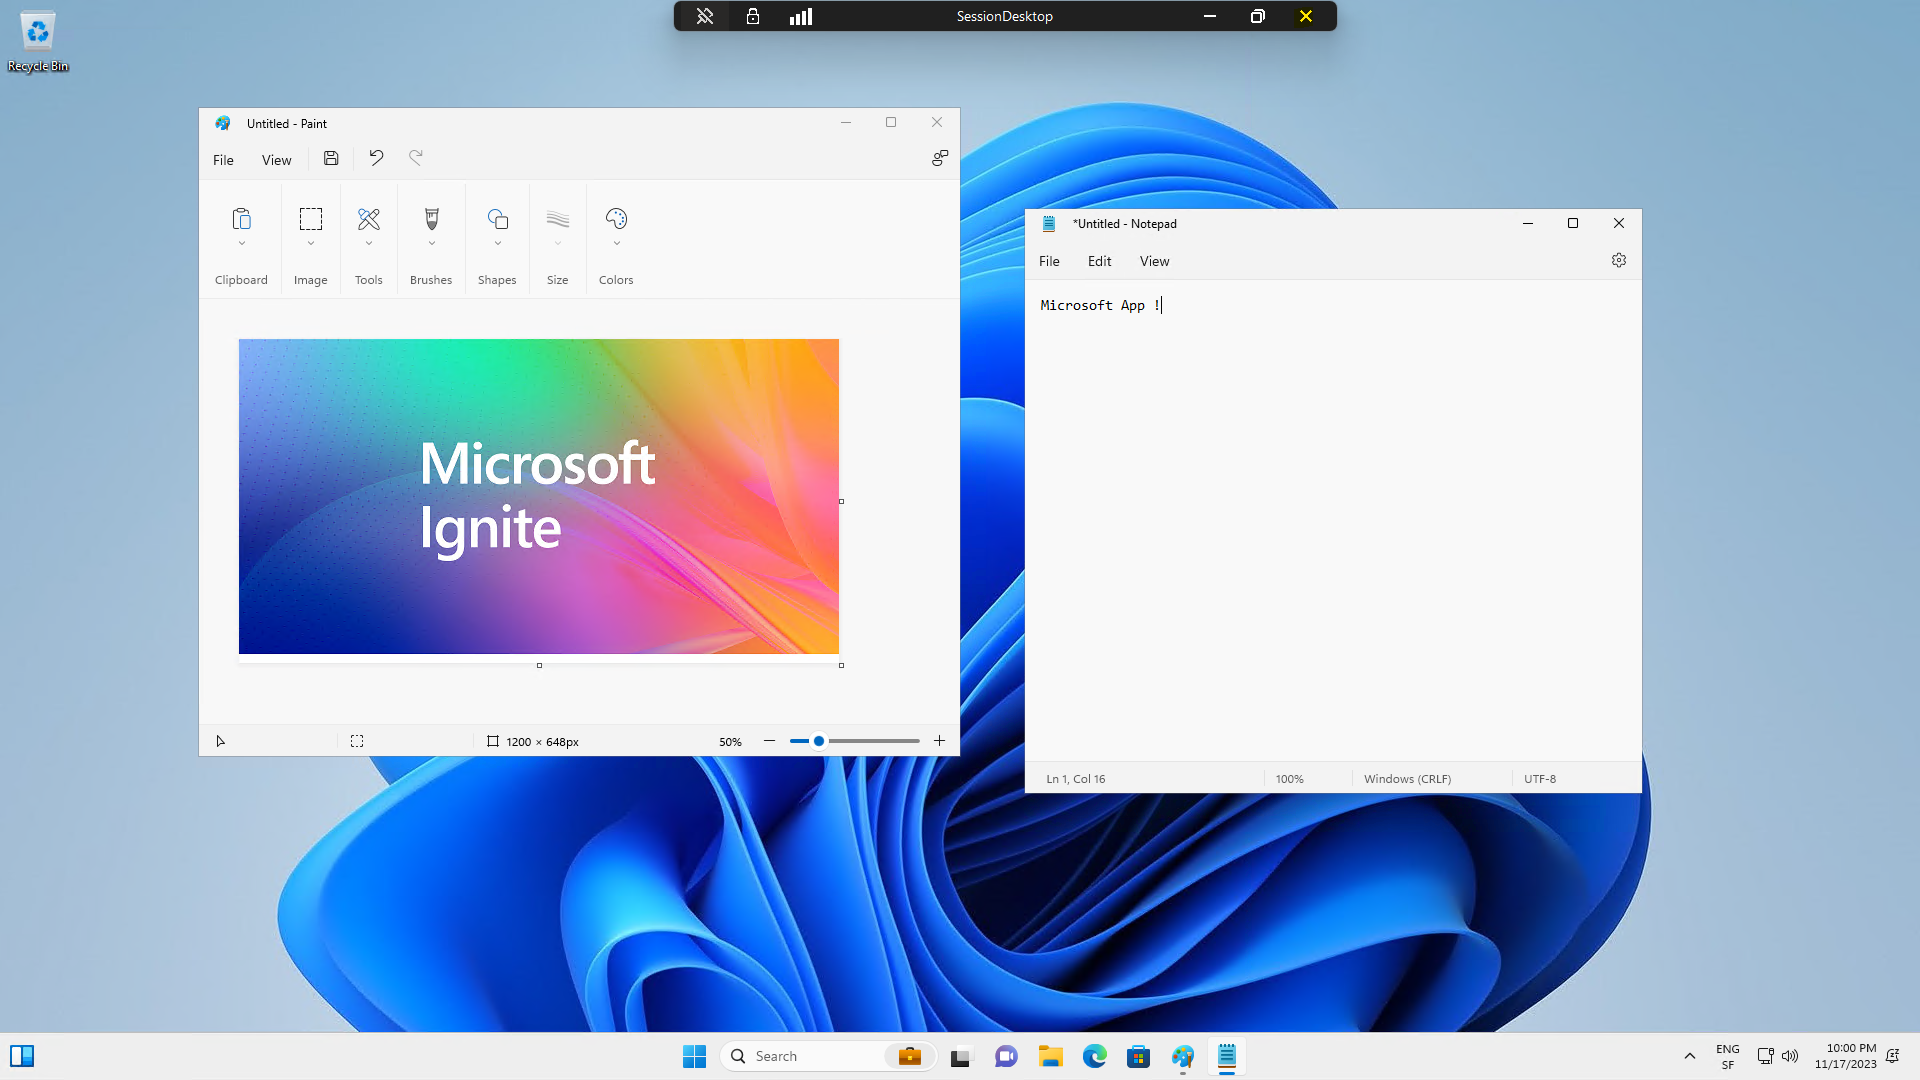Open the Widgets button on the taskbar
The width and height of the screenshot is (1920, 1080).
click(x=22, y=1056)
